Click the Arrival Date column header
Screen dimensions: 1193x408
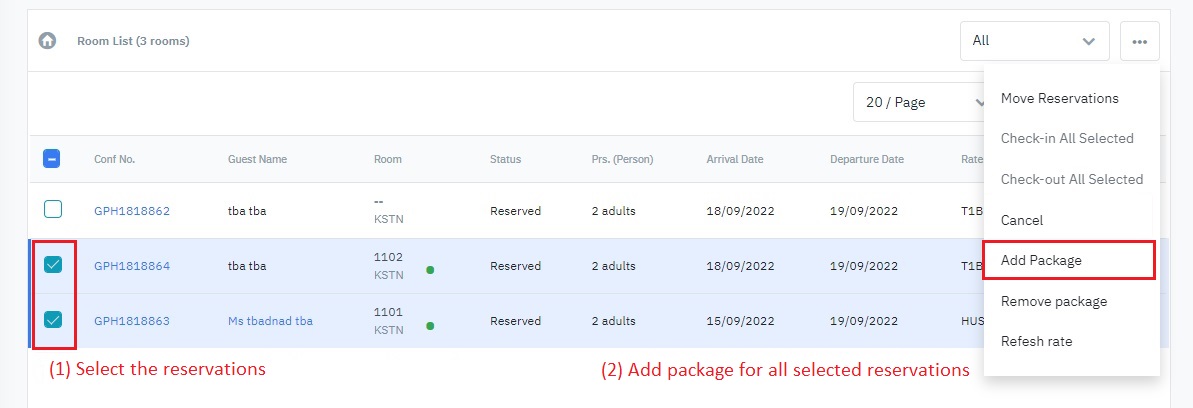[734, 159]
